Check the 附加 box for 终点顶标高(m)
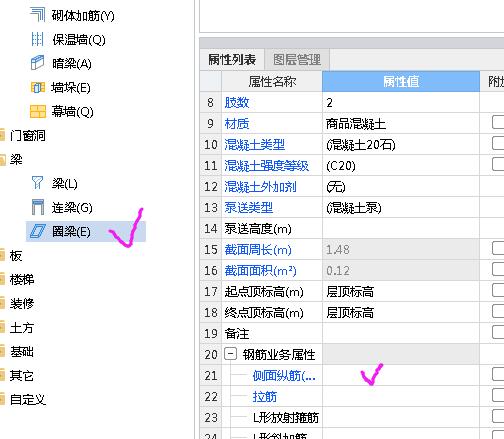Screen dimensions: 504x439 498,311
